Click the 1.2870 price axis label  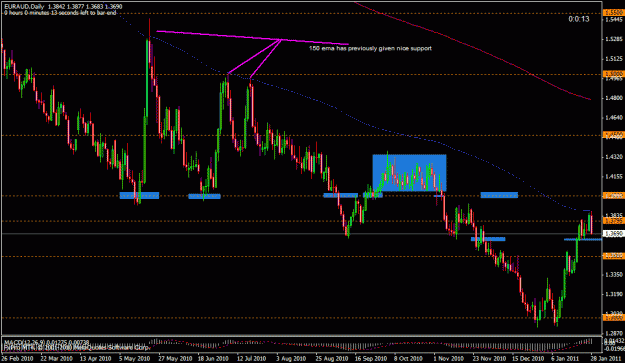click(x=613, y=333)
